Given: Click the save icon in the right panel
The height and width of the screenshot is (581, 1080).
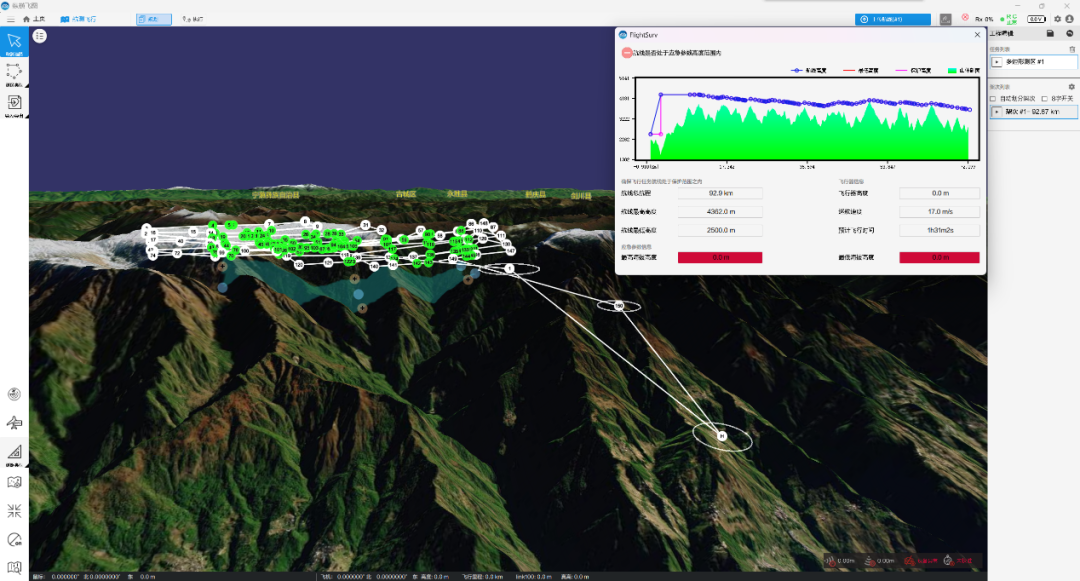Looking at the screenshot, I should (x=1050, y=33).
